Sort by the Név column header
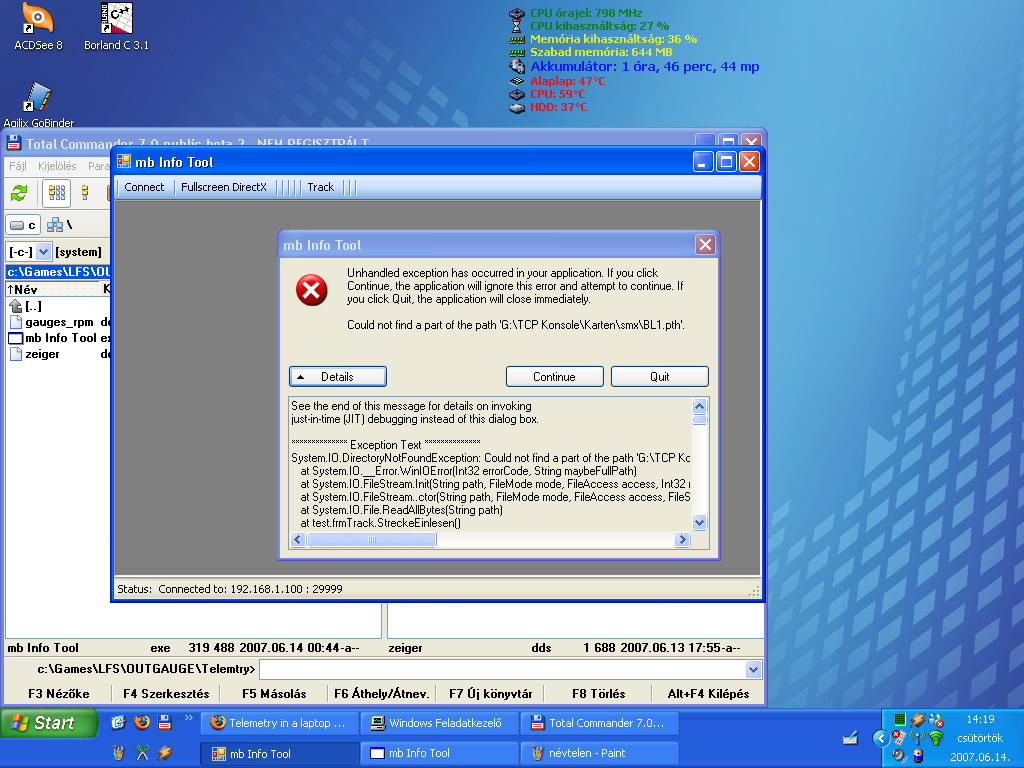1024x768 pixels. point(52,289)
